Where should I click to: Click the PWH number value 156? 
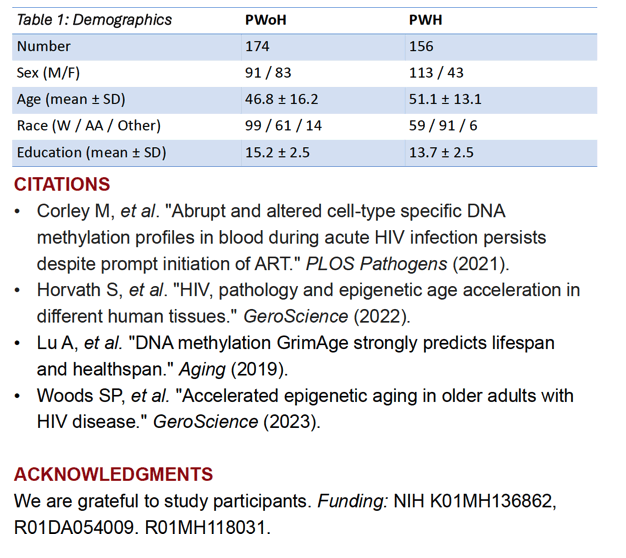tap(421, 46)
